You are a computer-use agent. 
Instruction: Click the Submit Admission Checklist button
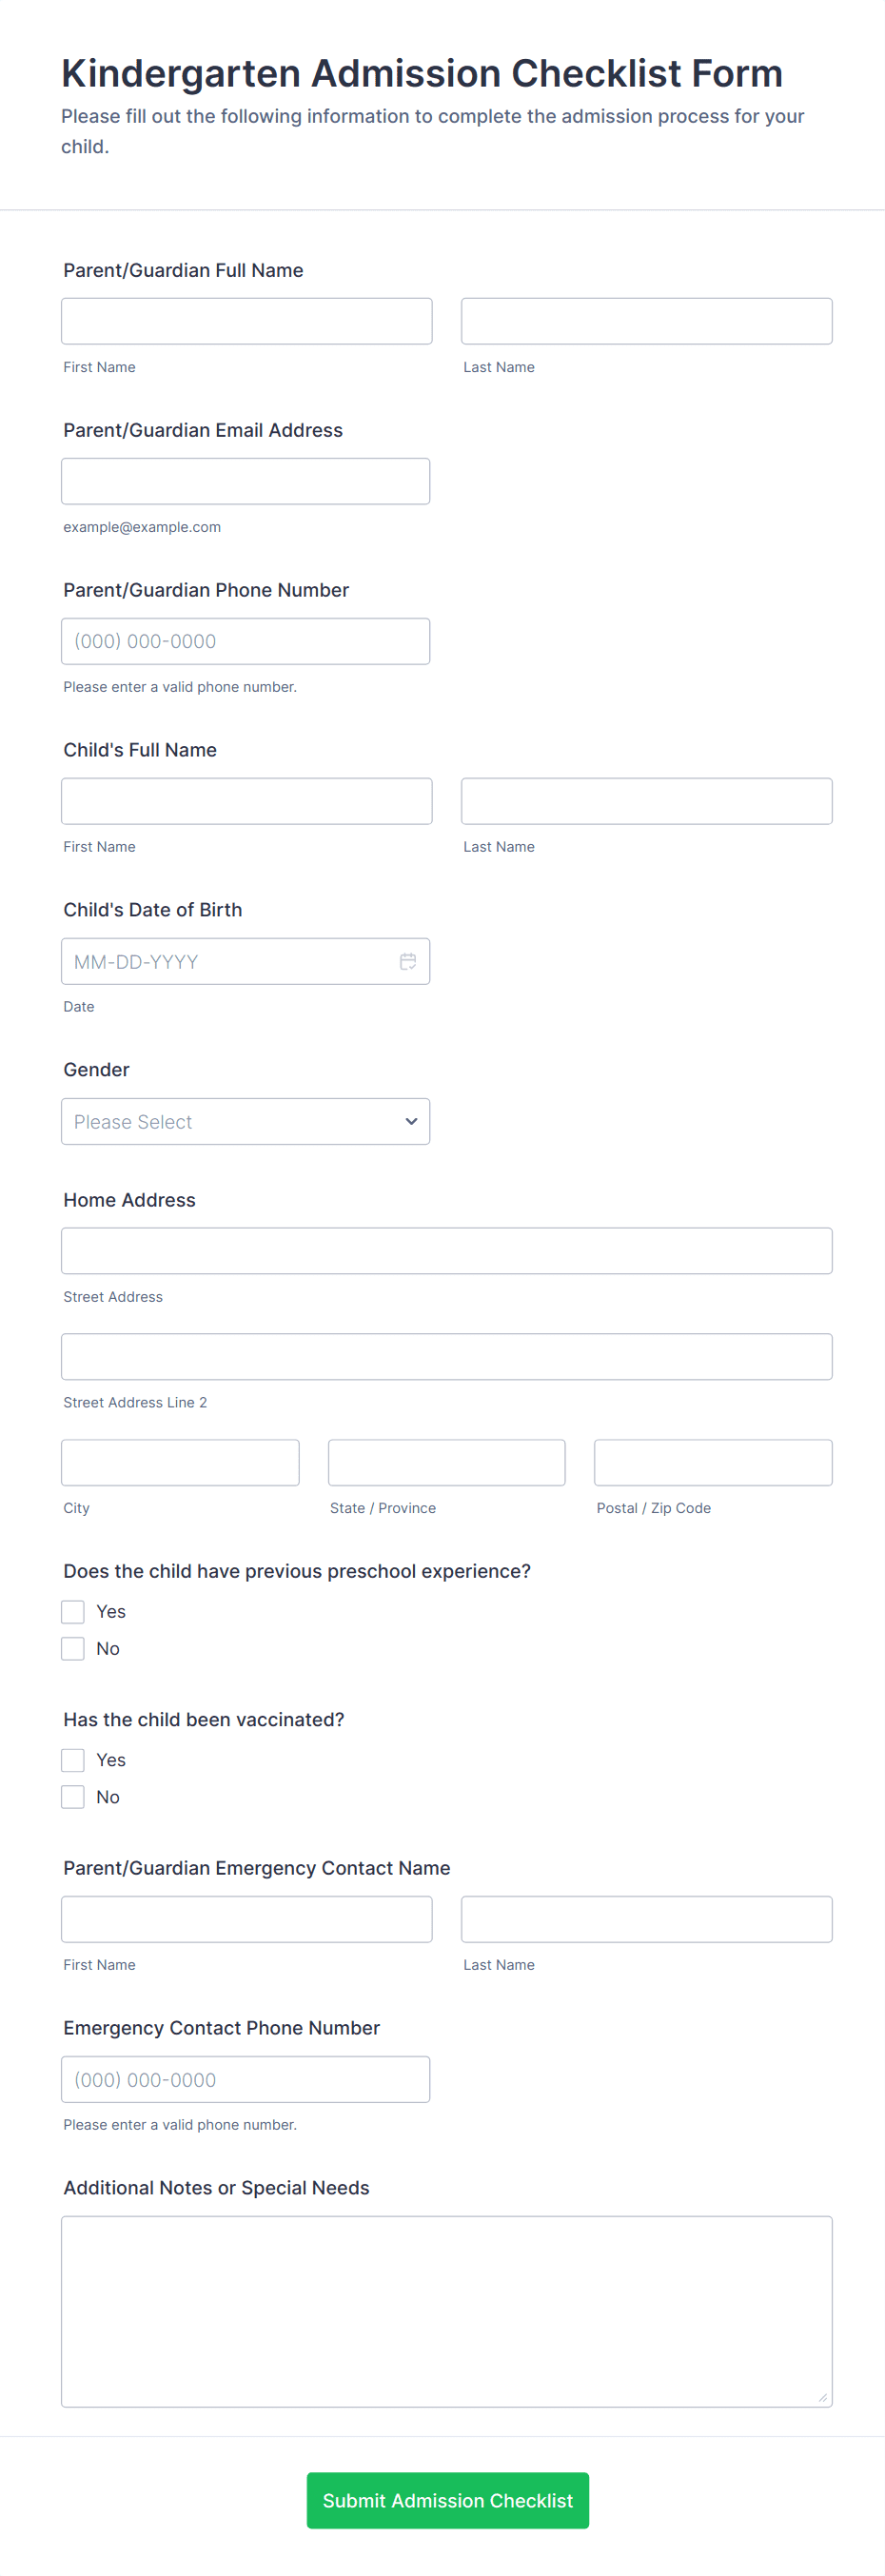(x=447, y=2500)
